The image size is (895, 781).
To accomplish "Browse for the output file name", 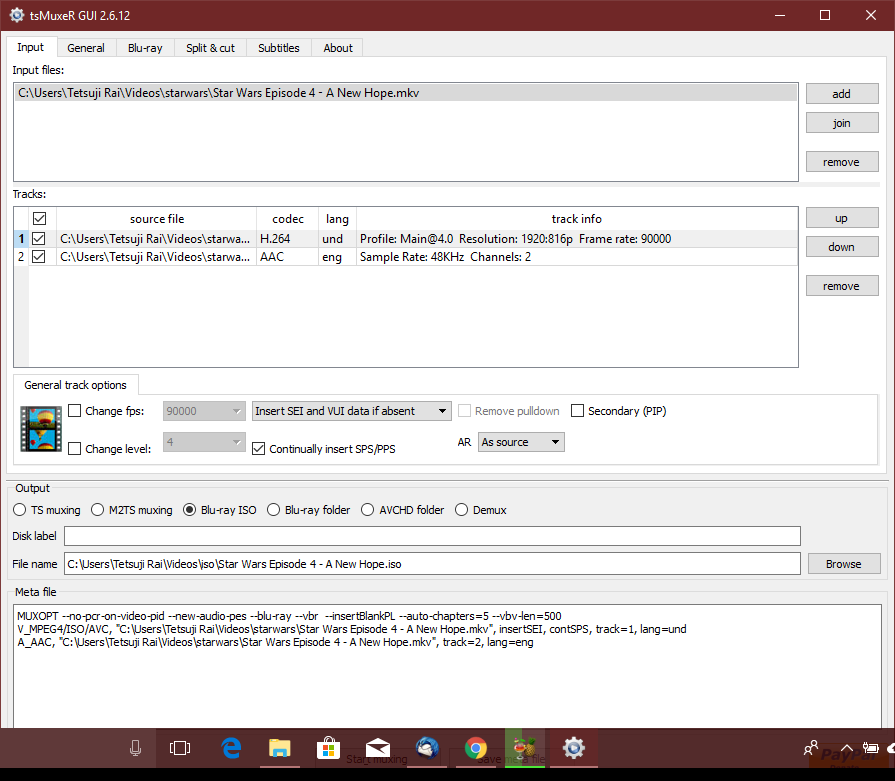I will coord(844,563).
